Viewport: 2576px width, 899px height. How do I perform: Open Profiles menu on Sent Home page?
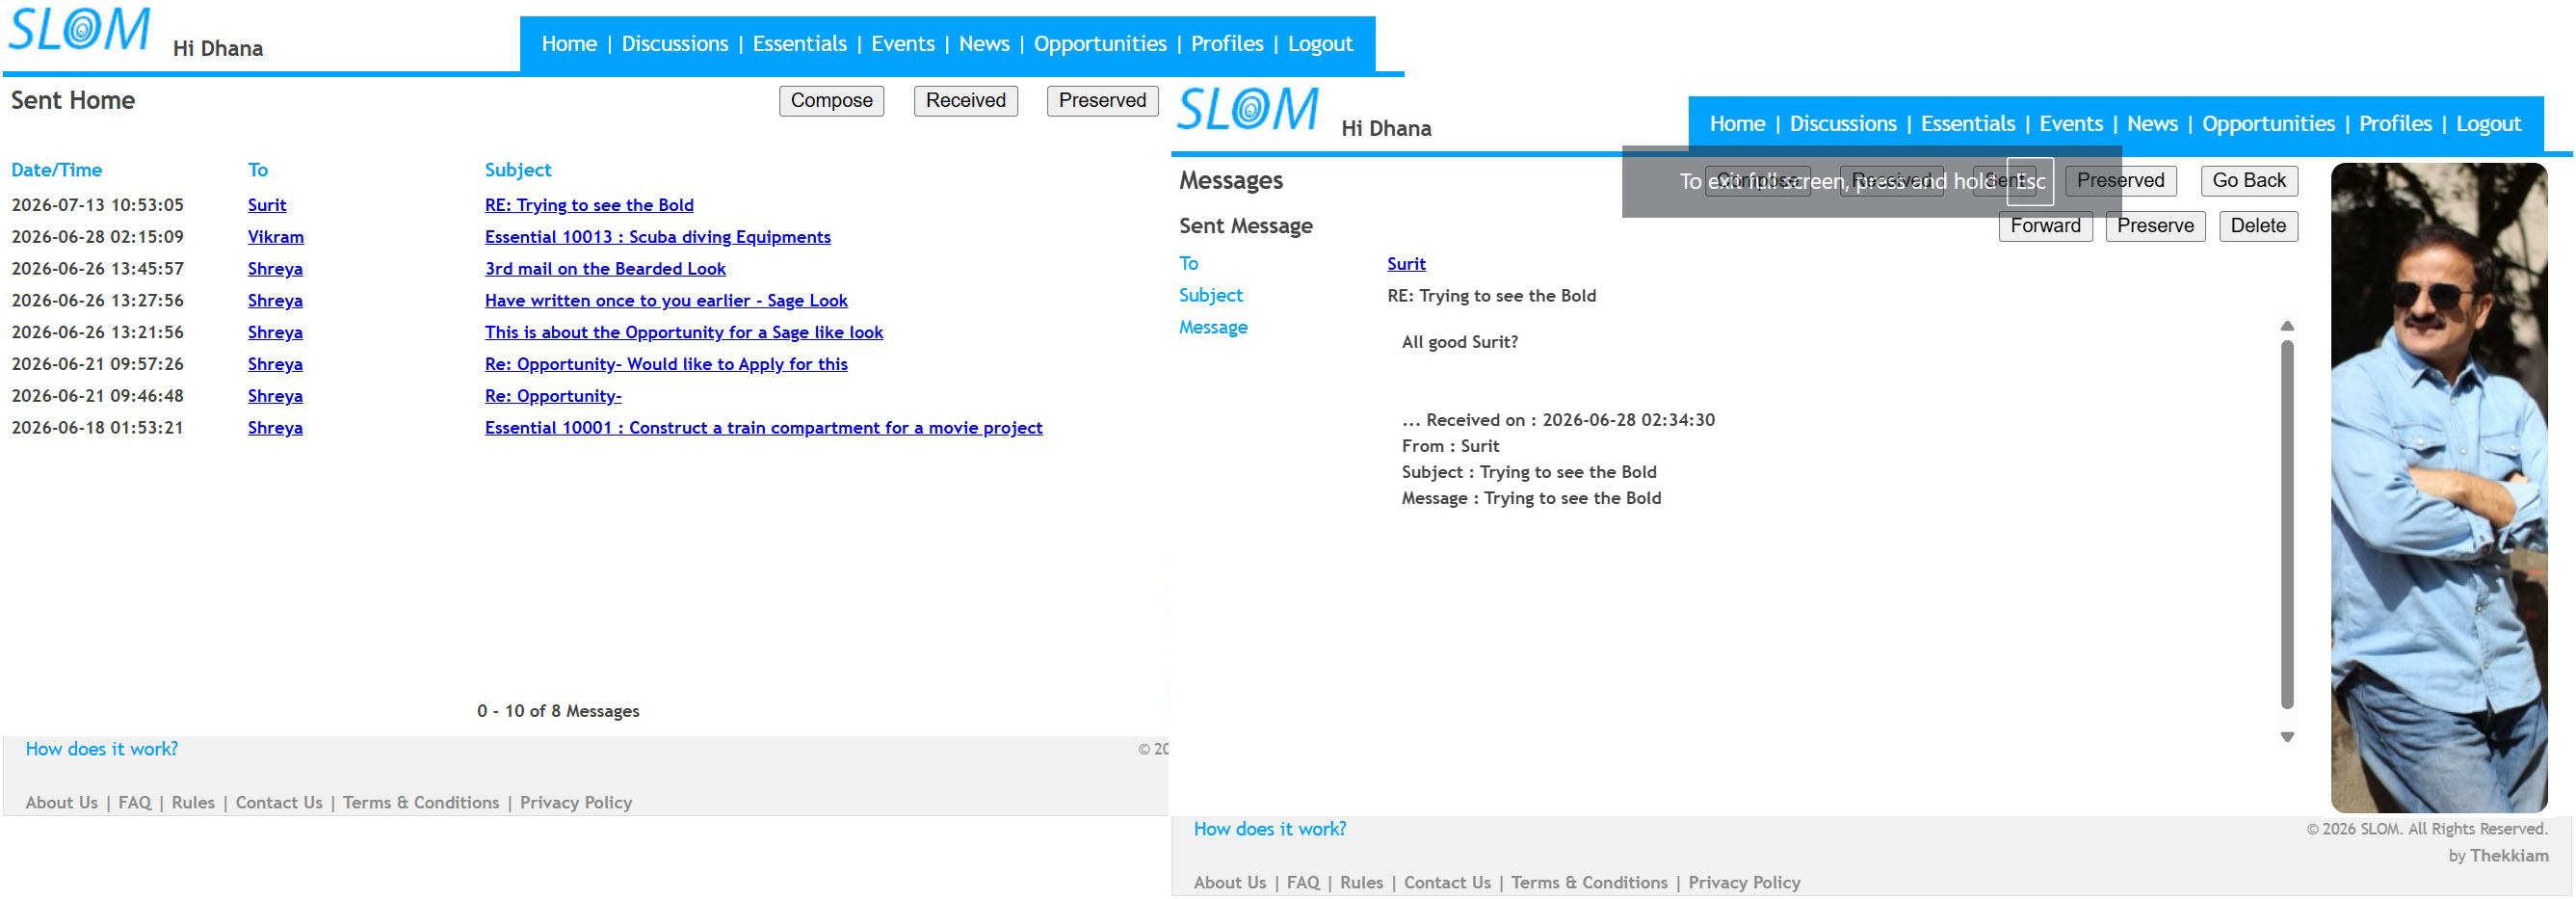(1227, 44)
